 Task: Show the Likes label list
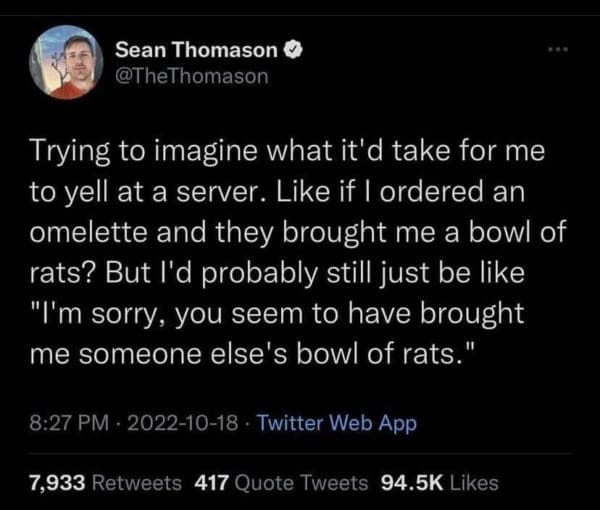pos(472,482)
